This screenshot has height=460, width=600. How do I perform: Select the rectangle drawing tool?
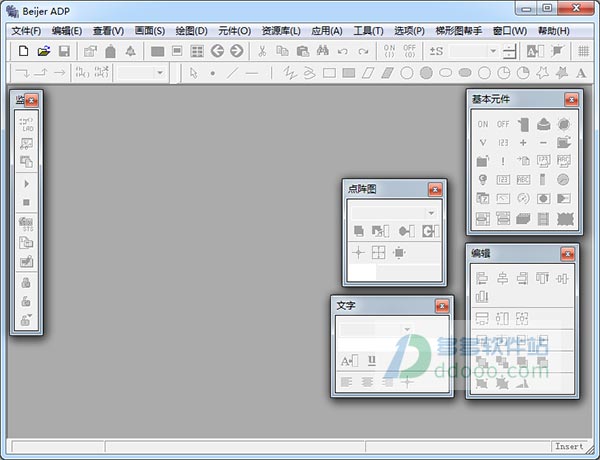329,73
